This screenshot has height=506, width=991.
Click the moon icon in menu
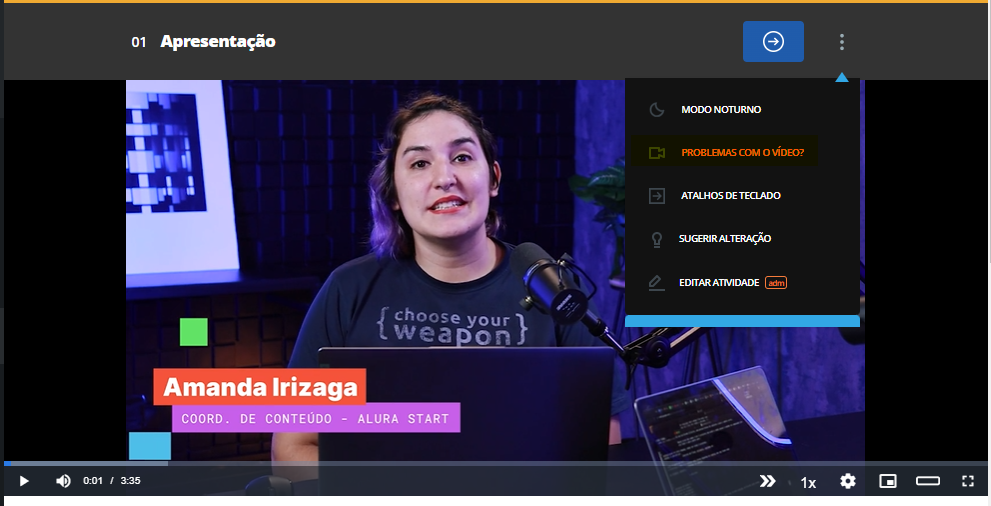(x=657, y=110)
